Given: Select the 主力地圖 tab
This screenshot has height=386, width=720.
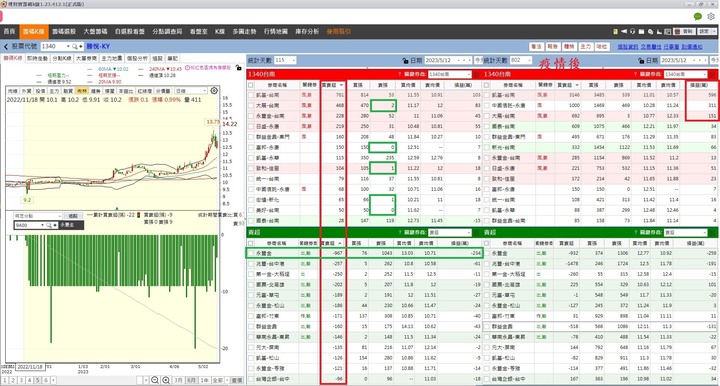Looking at the screenshot, I should pyautogui.click(x=112, y=59).
